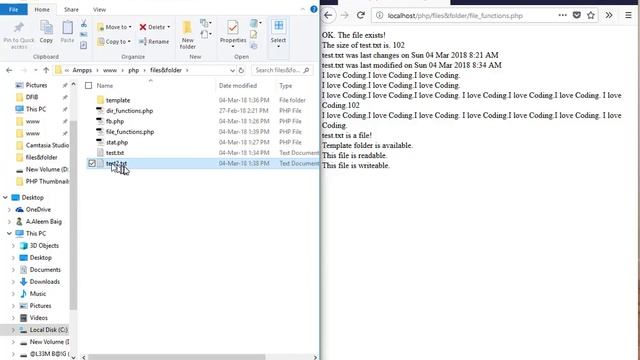Image resolution: width=640 pixels, height=360 pixels.
Task: Uncheck the test2.txt checkbox
Action: [x=92, y=163]
